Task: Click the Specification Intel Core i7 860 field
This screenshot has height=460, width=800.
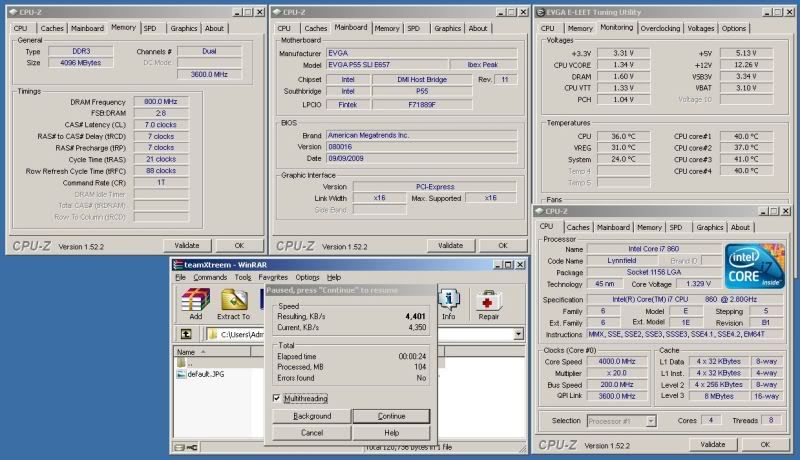Action: tap(685, 299)
